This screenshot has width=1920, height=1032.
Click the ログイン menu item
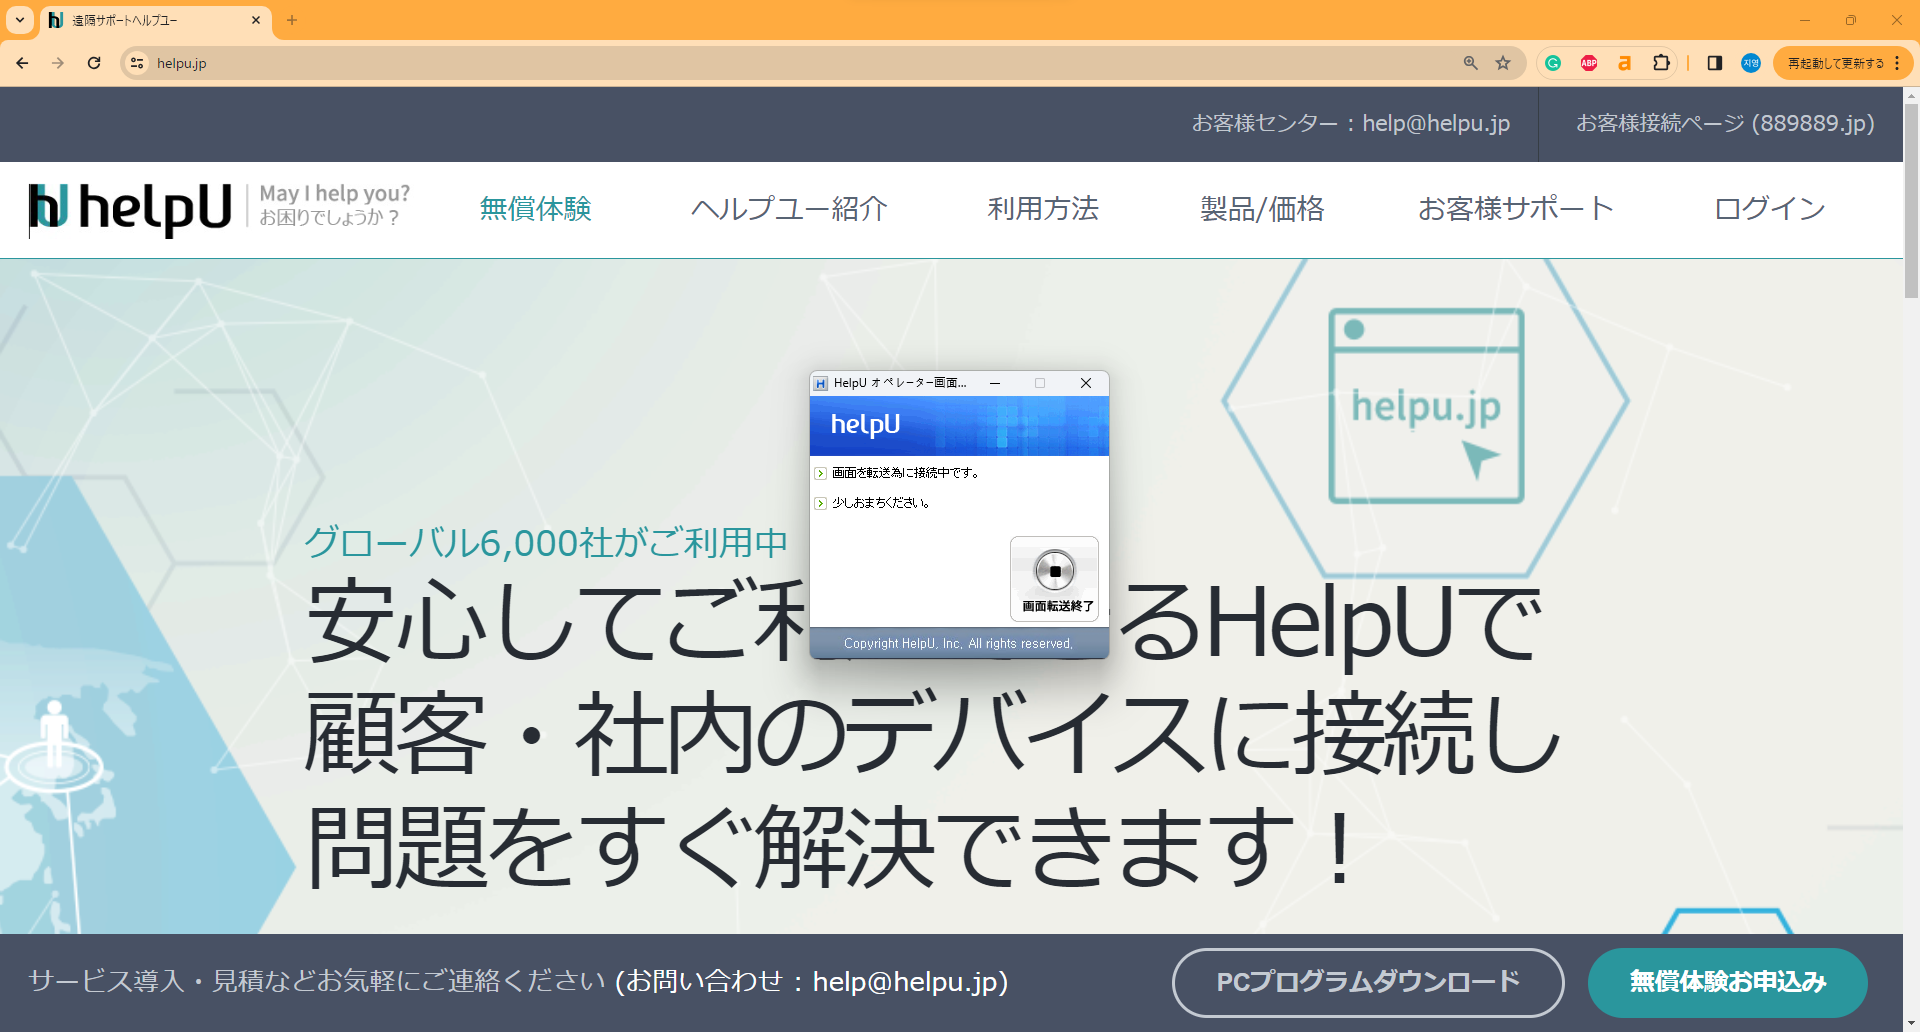tap(1770, 208)
